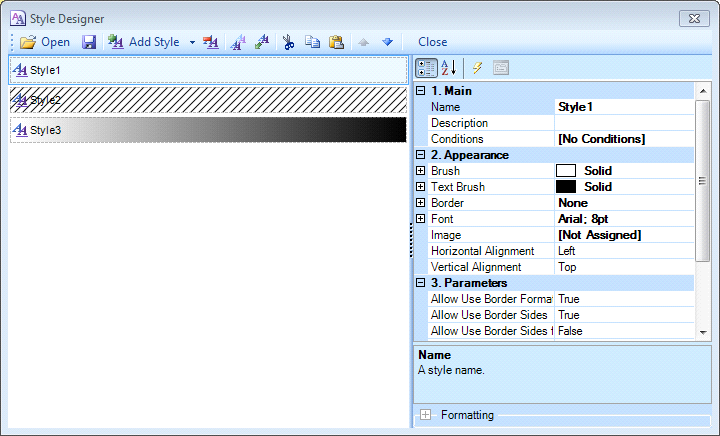The width and height of the screenshot is (720, 436).
Task: Expand the Brush property node
Action: (421, 171)
